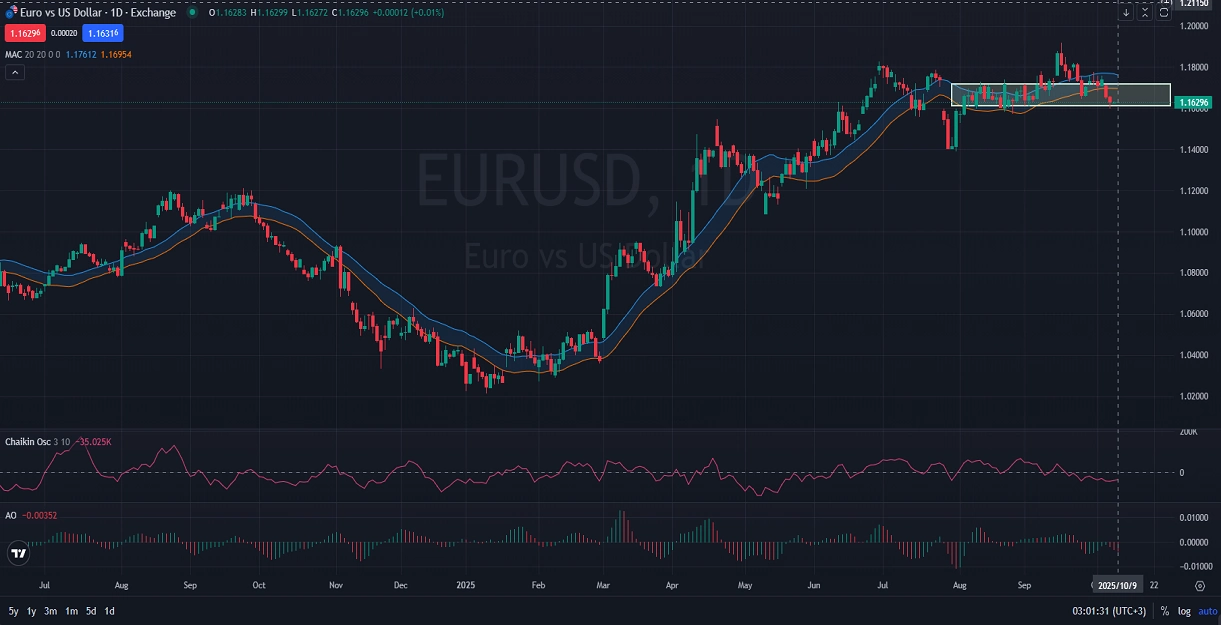This screenshot has height=625, width=1221.
Task: Select the 3m time range
Action: click(x=51, y=610)
